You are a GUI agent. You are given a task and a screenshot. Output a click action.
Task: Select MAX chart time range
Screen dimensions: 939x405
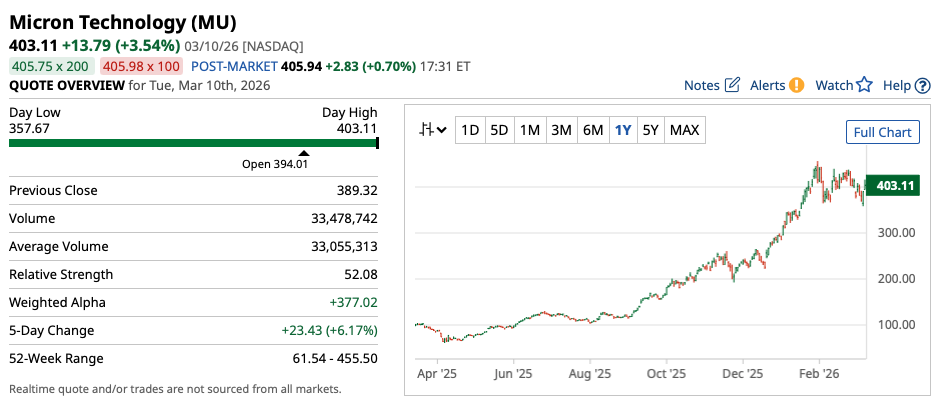tap(684, 130)
